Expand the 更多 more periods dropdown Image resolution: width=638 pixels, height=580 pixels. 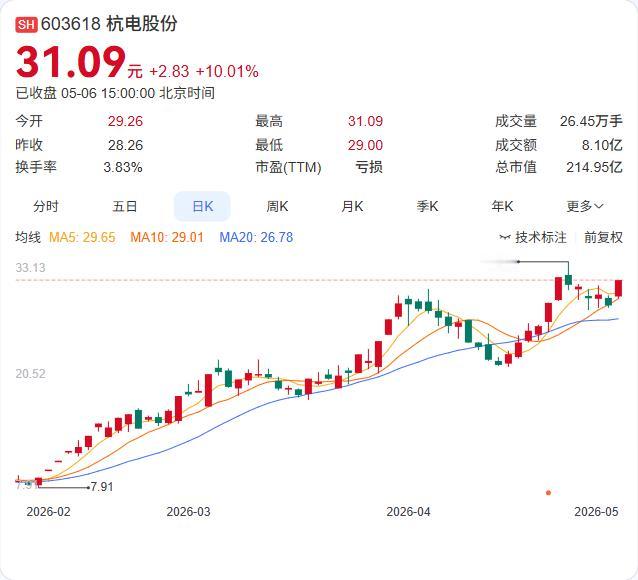tap(585, 206)
